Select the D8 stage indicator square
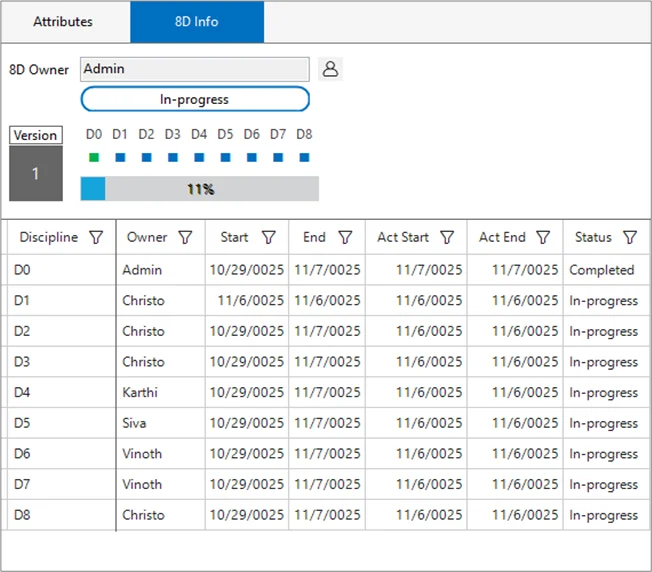 [x=304, y=157]
